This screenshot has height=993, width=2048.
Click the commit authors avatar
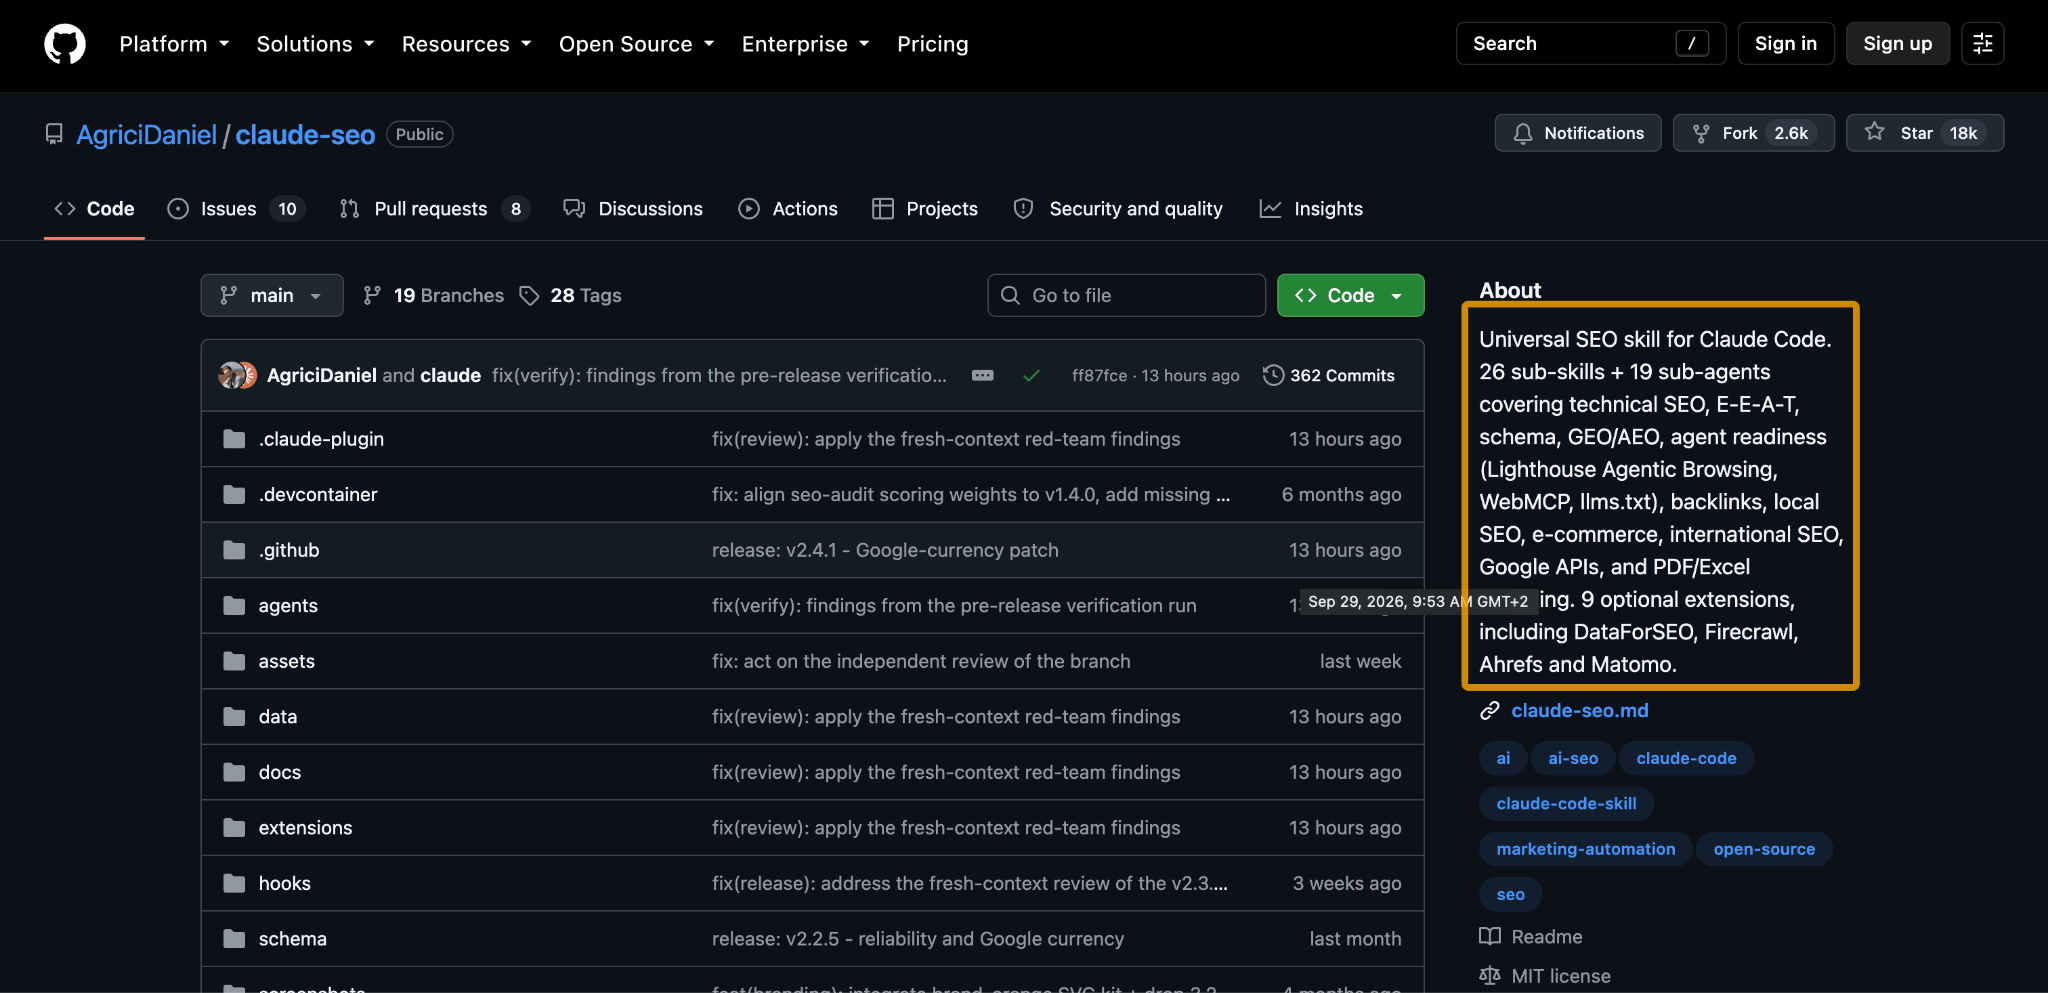[238, 376]
